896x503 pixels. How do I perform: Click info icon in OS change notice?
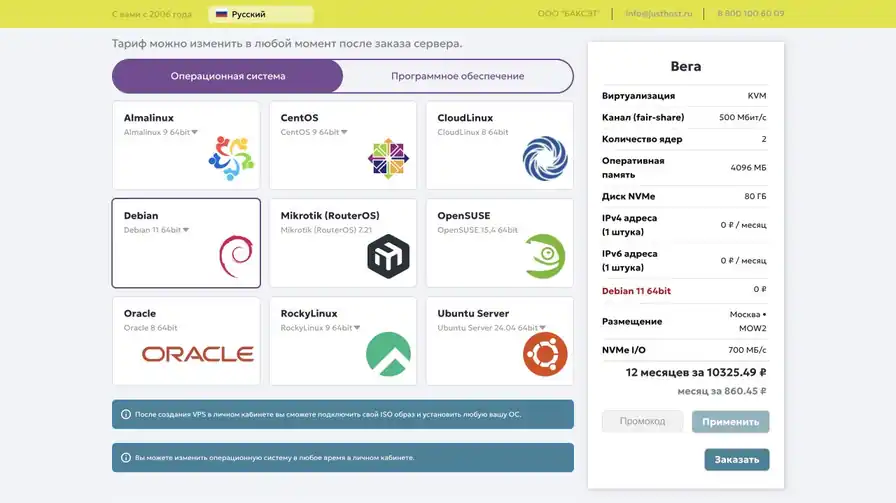126,458
